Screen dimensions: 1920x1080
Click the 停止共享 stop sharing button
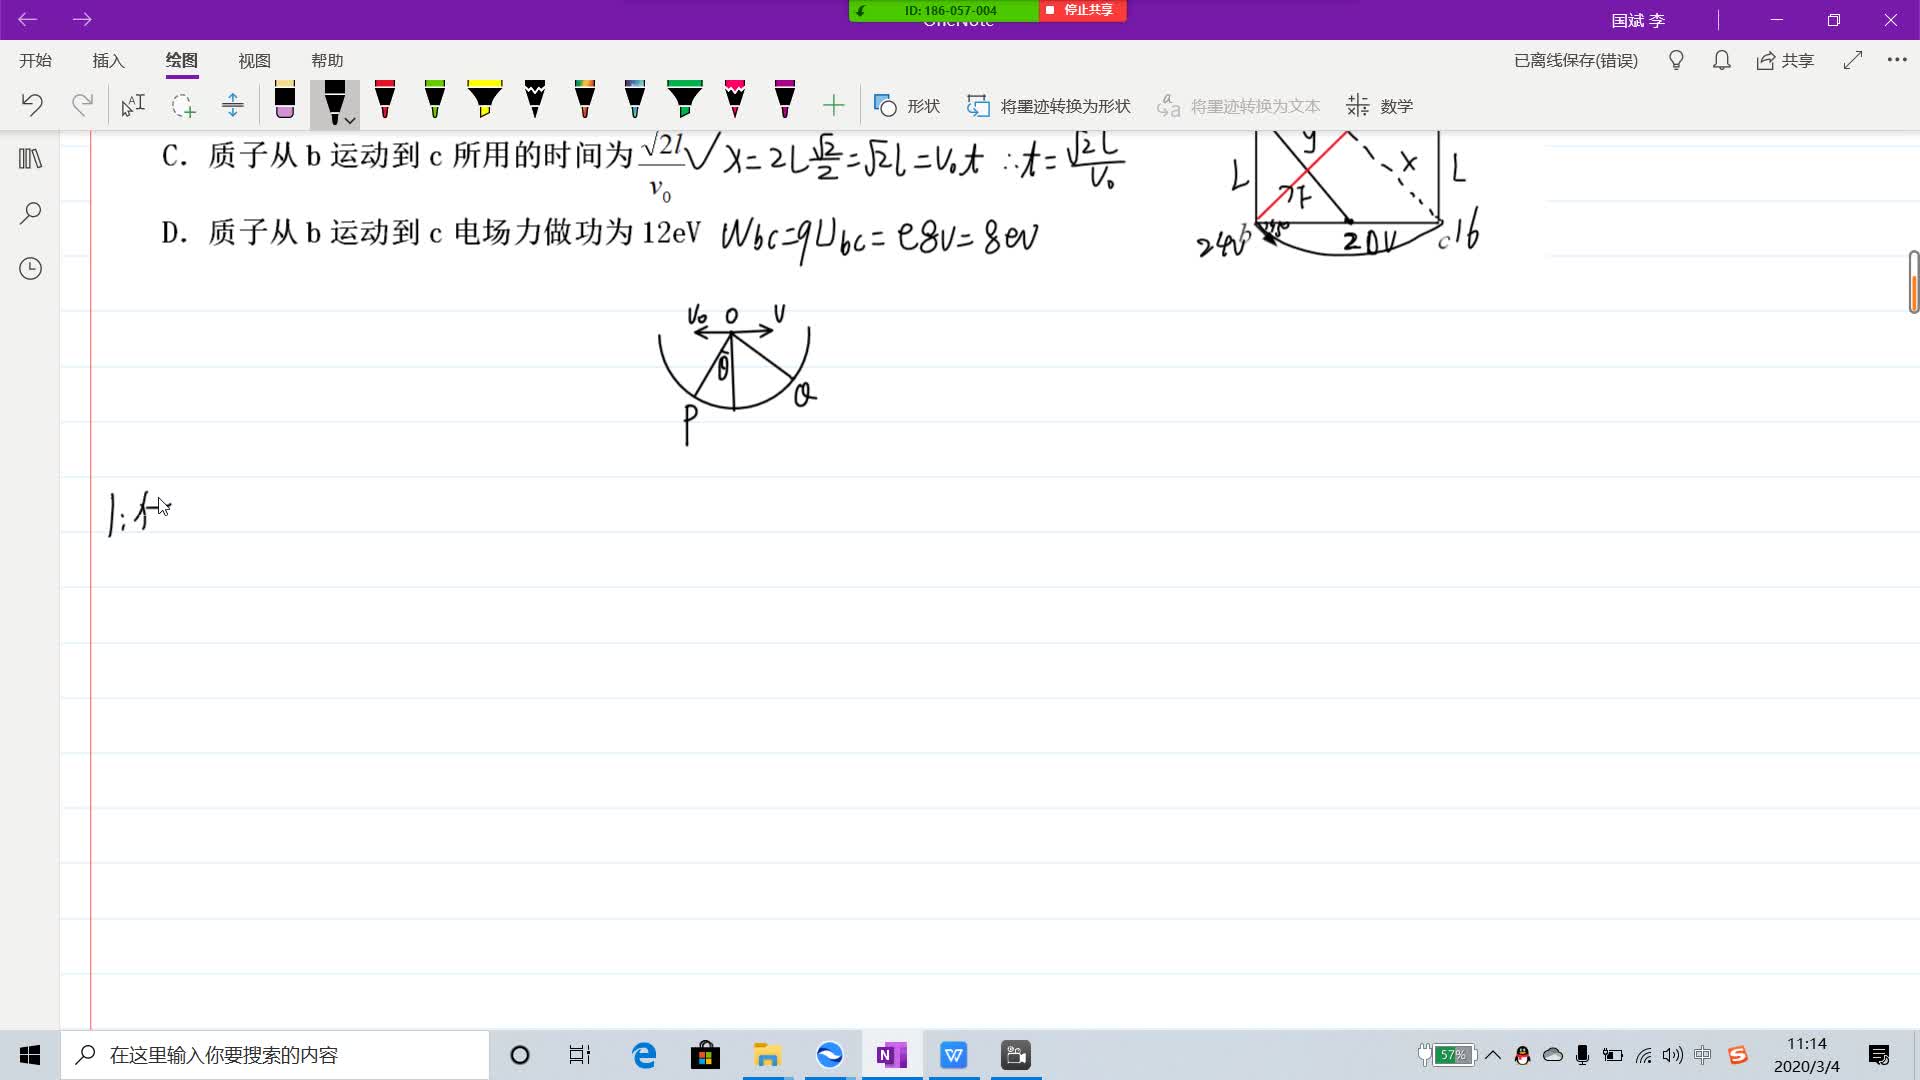[1082, 10]
